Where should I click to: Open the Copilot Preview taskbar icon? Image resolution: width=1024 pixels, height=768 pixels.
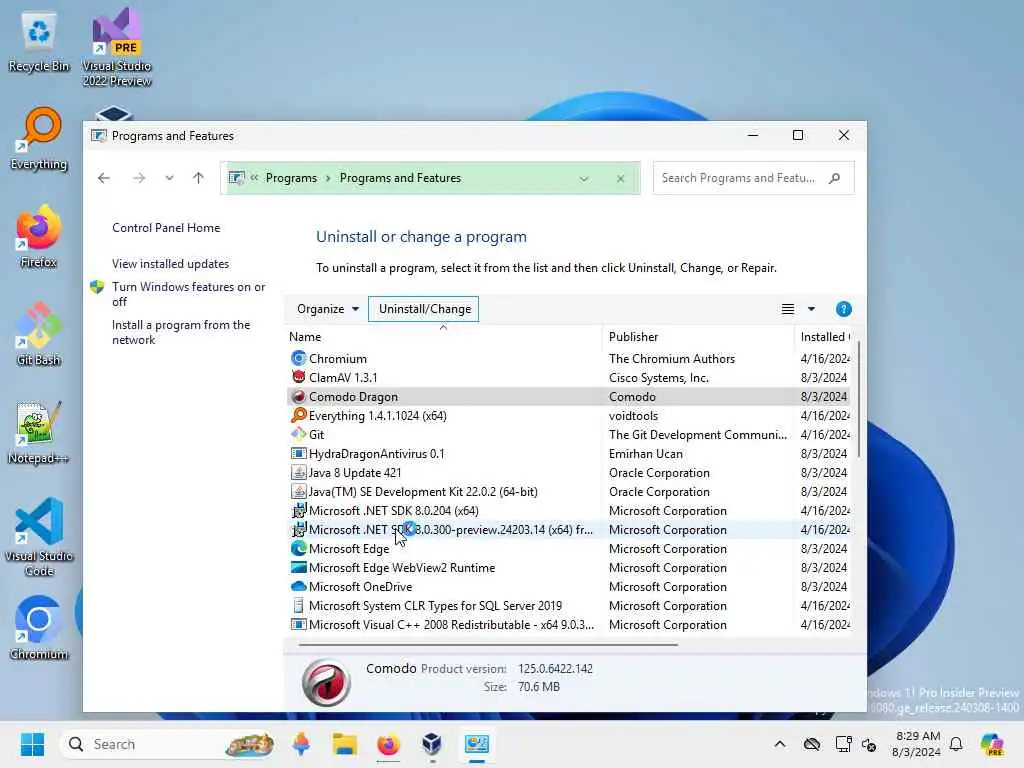pyautogui.click(x=992, y=744)
